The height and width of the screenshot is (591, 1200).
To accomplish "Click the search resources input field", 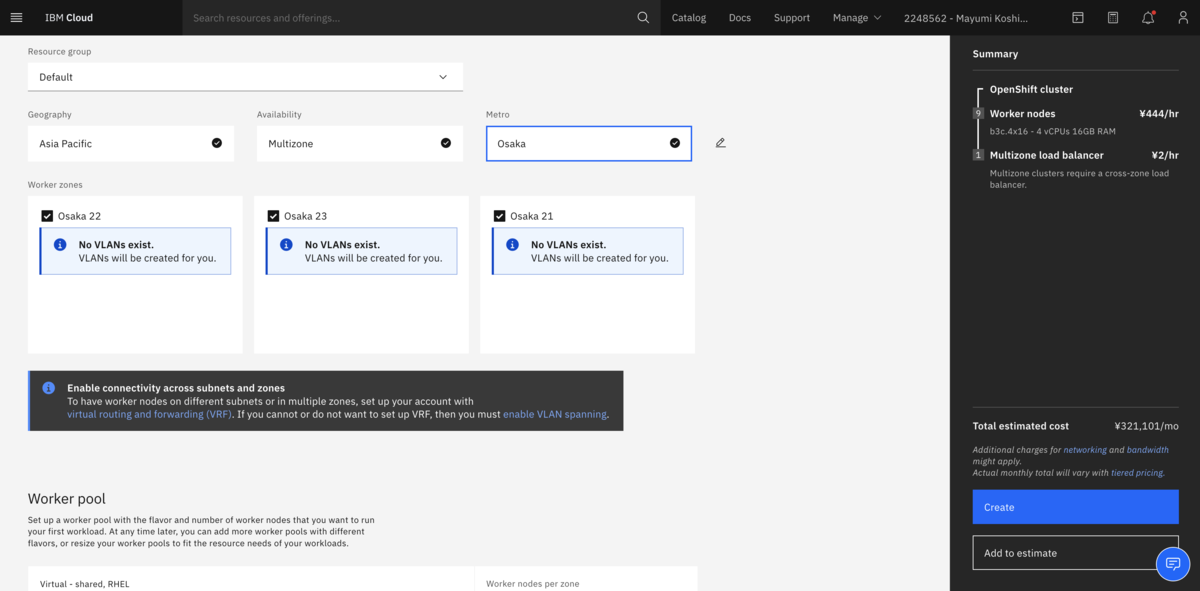I will tap(400, 17).
